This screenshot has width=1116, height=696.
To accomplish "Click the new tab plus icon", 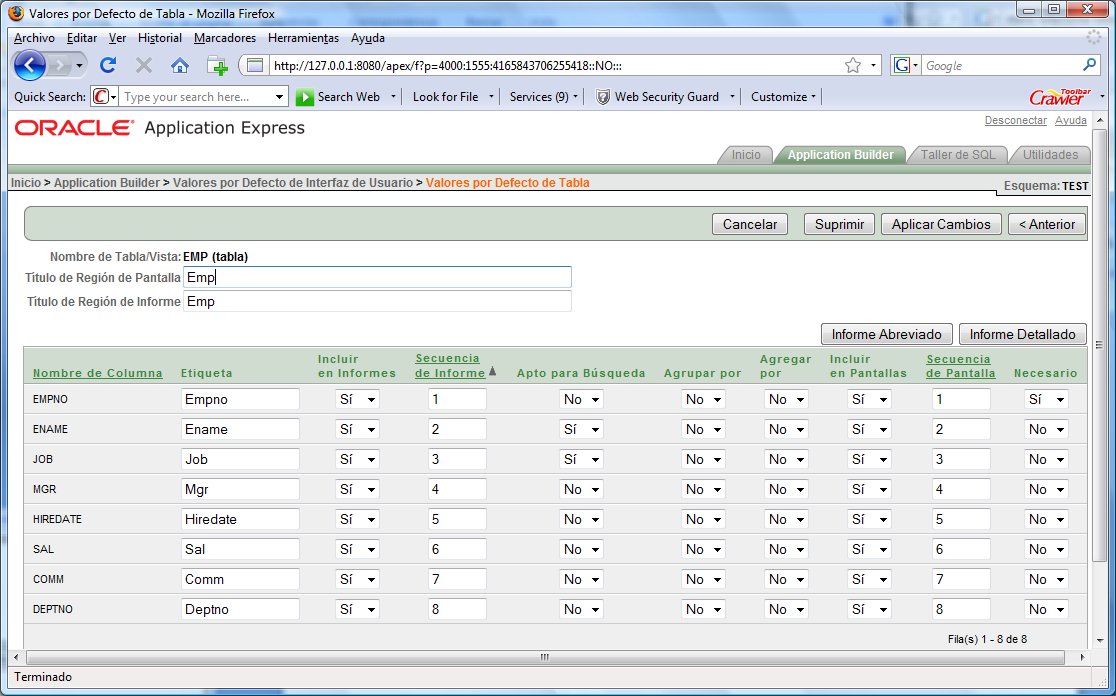I will point(217,66).
